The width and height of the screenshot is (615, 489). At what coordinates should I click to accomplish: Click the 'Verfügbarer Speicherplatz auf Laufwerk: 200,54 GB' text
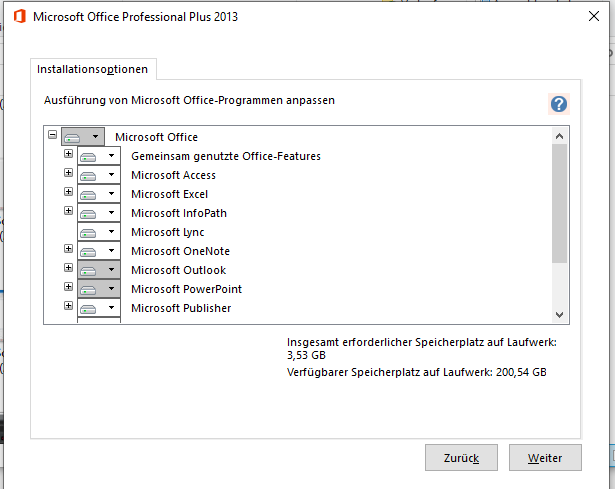(x=417, y=372)
